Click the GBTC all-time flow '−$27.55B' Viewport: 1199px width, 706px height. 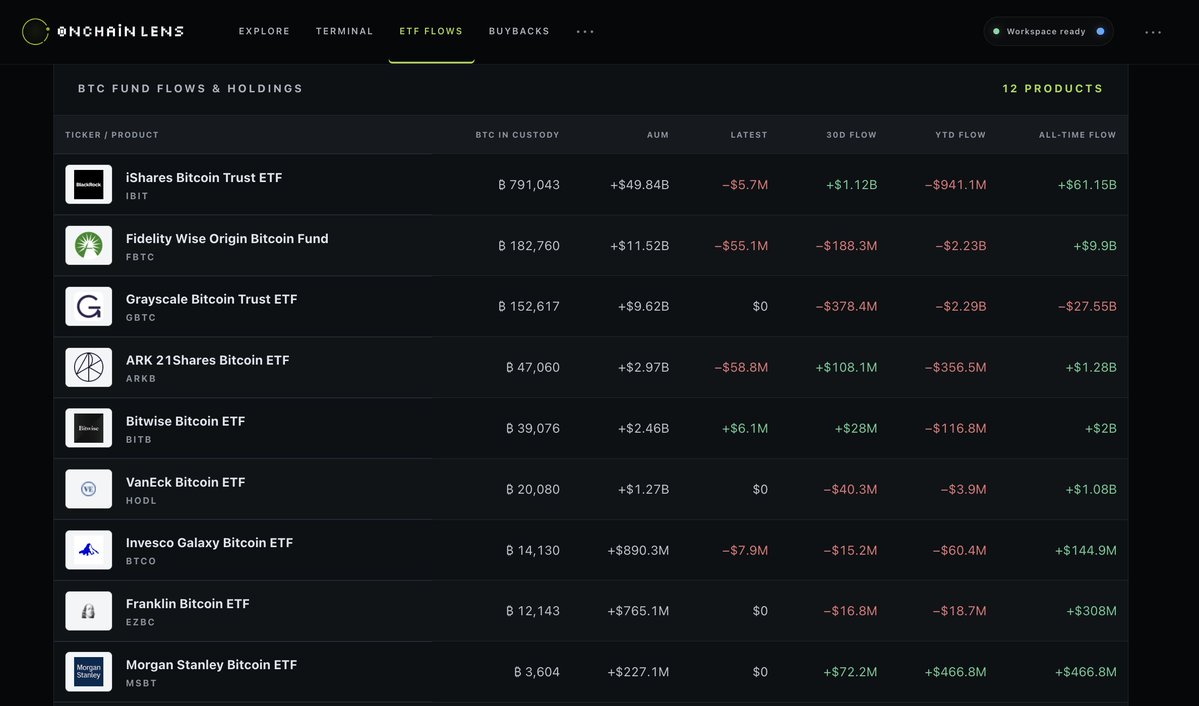(x=1087, y=306)
